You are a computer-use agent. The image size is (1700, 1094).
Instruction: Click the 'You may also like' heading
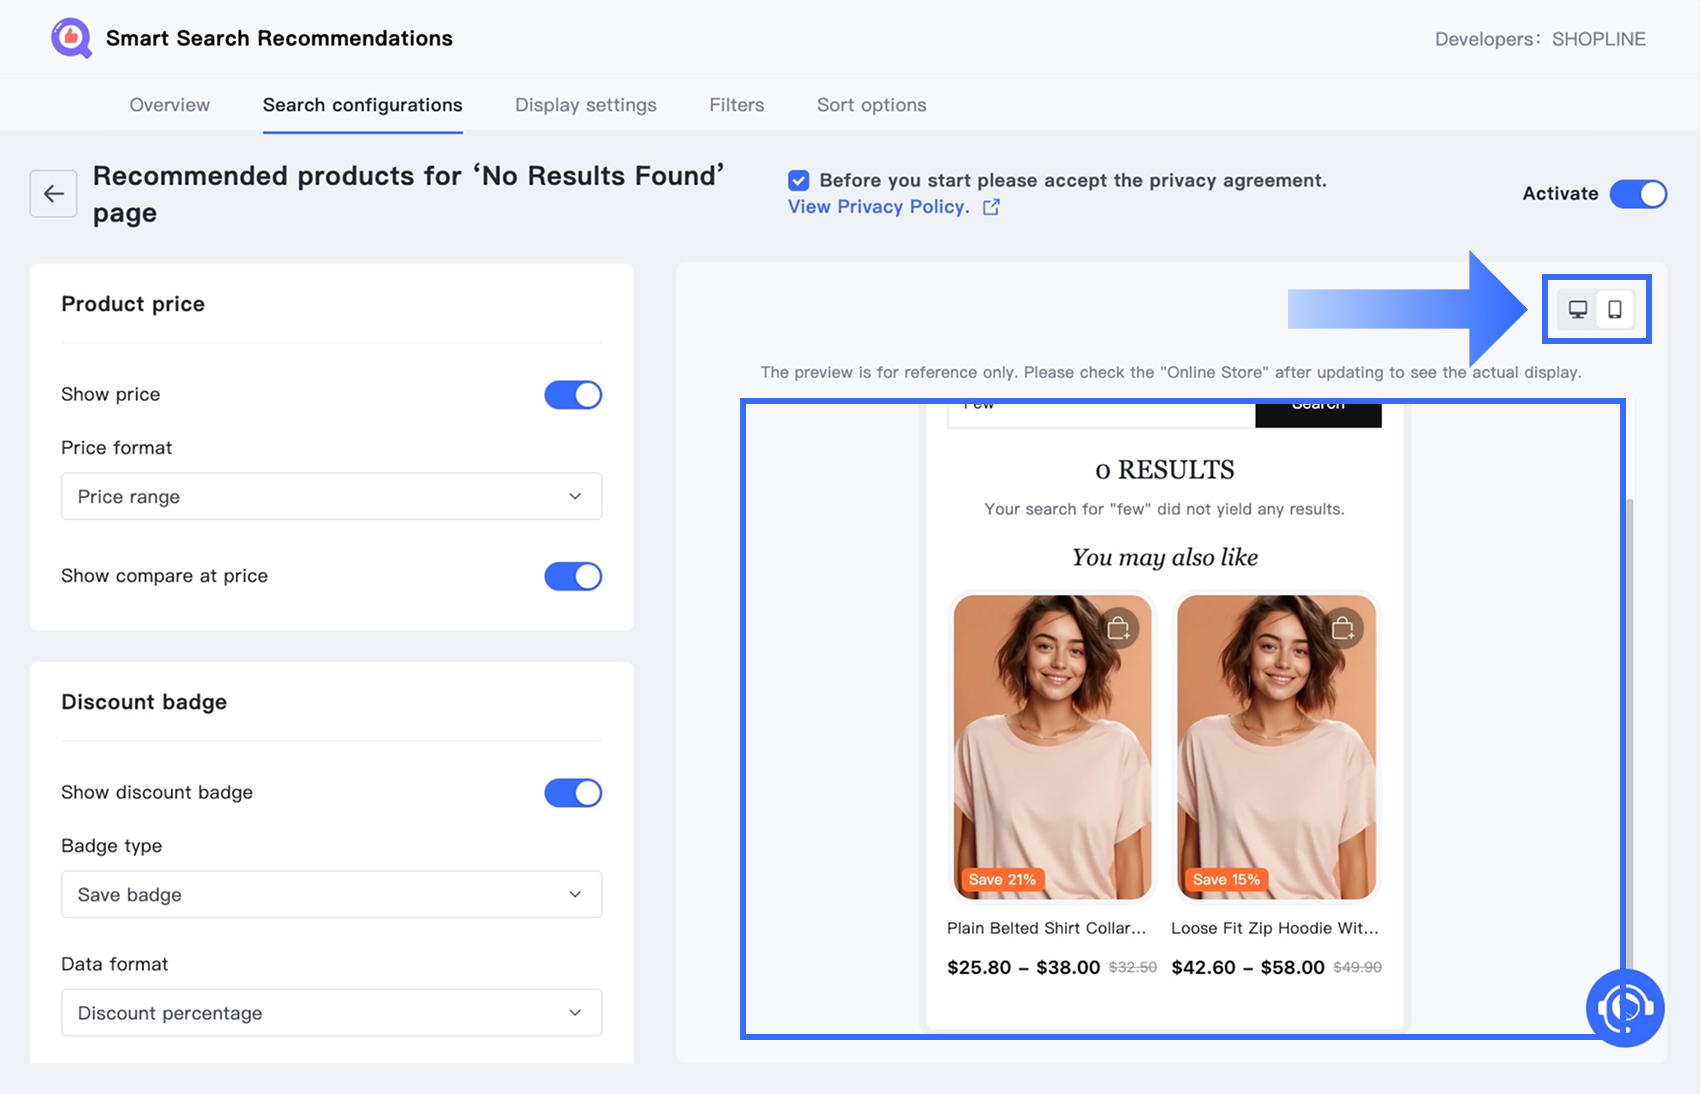tap(1165, 557)
